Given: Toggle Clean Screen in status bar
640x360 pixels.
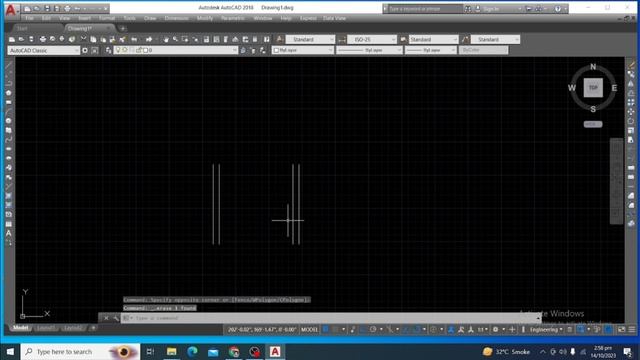Looking at the screenshot, I should coord(622,329).
